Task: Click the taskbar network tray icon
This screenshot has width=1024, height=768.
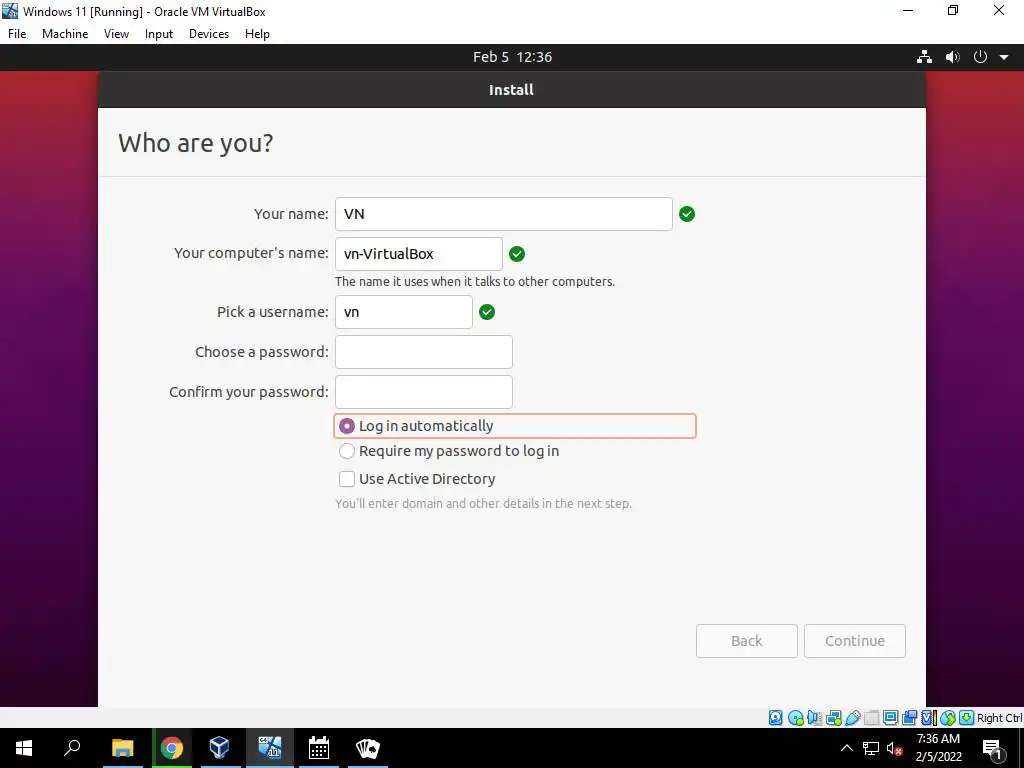Action: click(871, 748)
